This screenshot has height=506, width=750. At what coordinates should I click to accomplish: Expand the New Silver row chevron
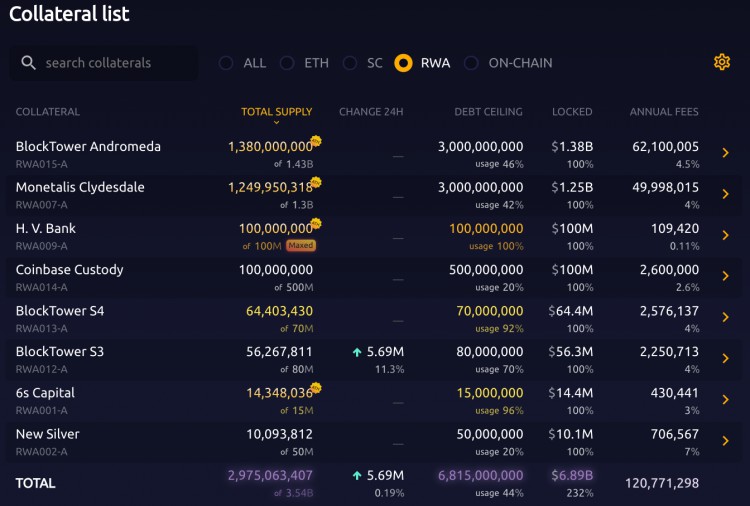pos(725,441)
